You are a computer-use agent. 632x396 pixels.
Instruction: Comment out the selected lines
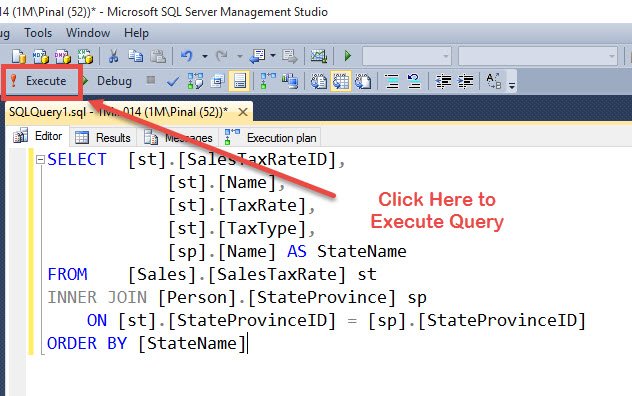391,81
